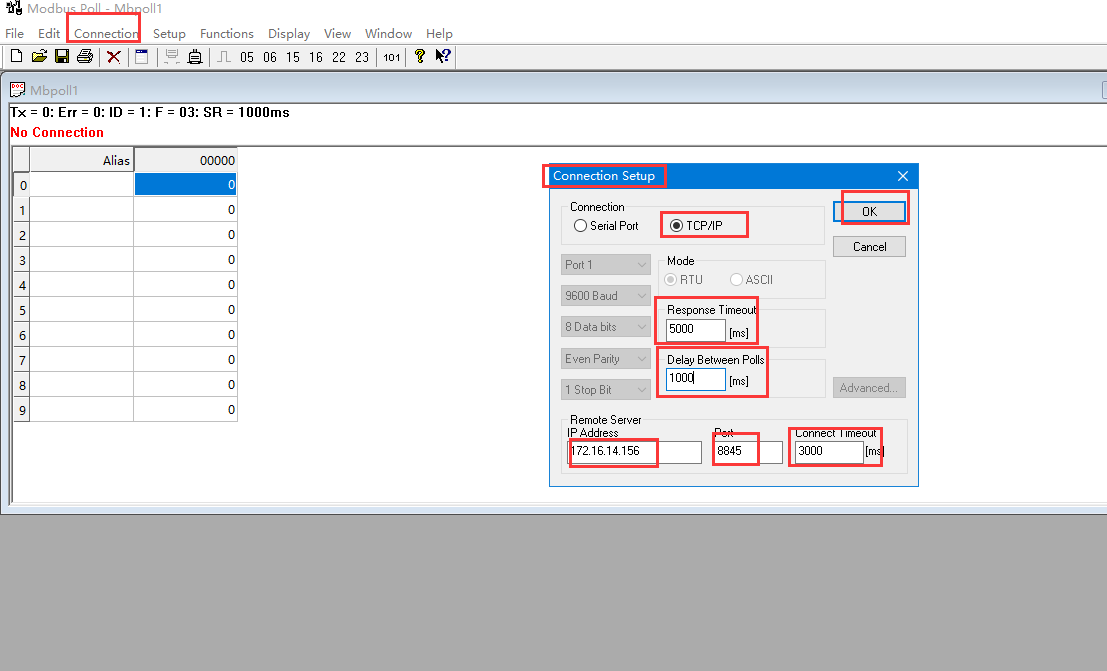Select the TCP/IP connection option
This screenshot has width=1107, height=671.
click(677, 226)
